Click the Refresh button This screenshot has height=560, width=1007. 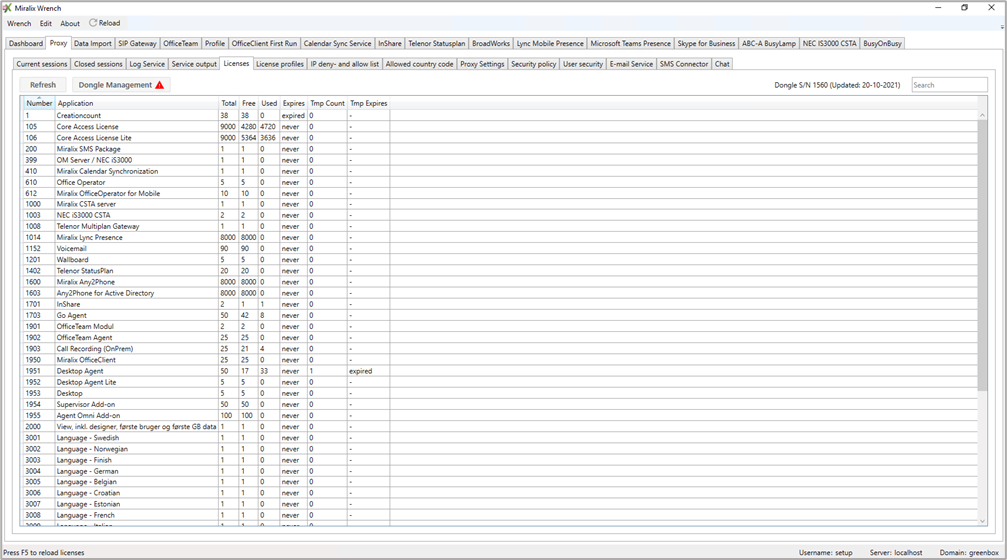point(43,85)
